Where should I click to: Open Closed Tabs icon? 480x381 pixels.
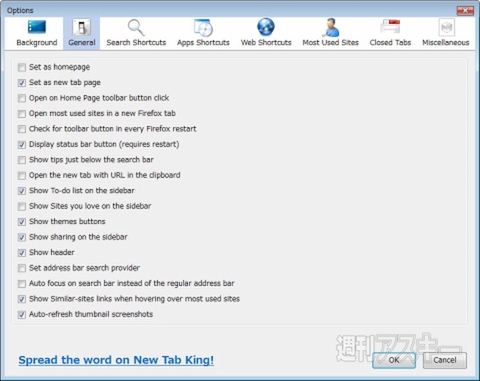(x=390, y=27)
